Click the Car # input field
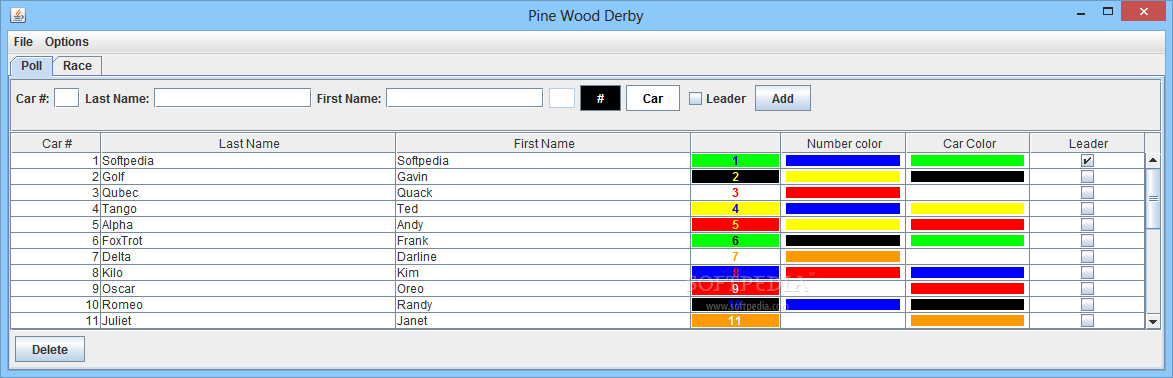The height and width of the screenshot is (378, 1173). click(67, 98)
